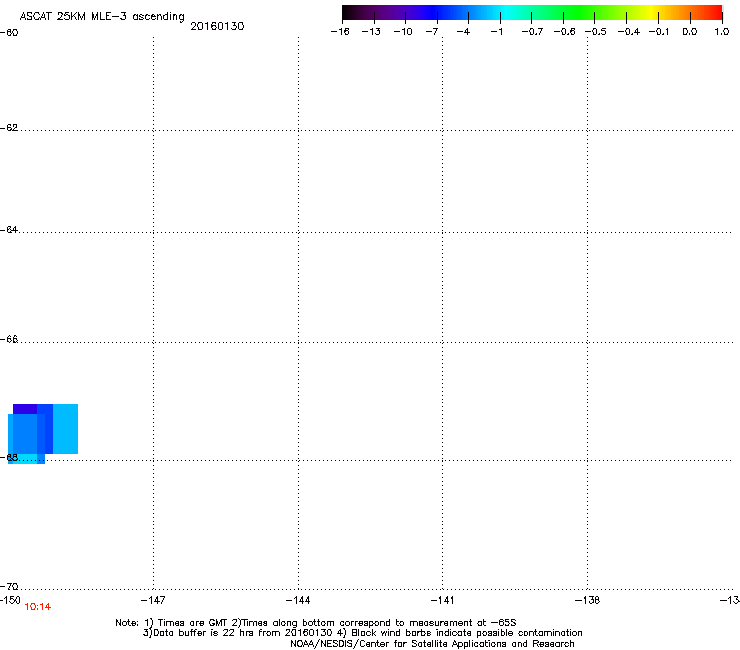Click the color bar label -0.6
Screen dimensions: 740x650
click(564, 32)
